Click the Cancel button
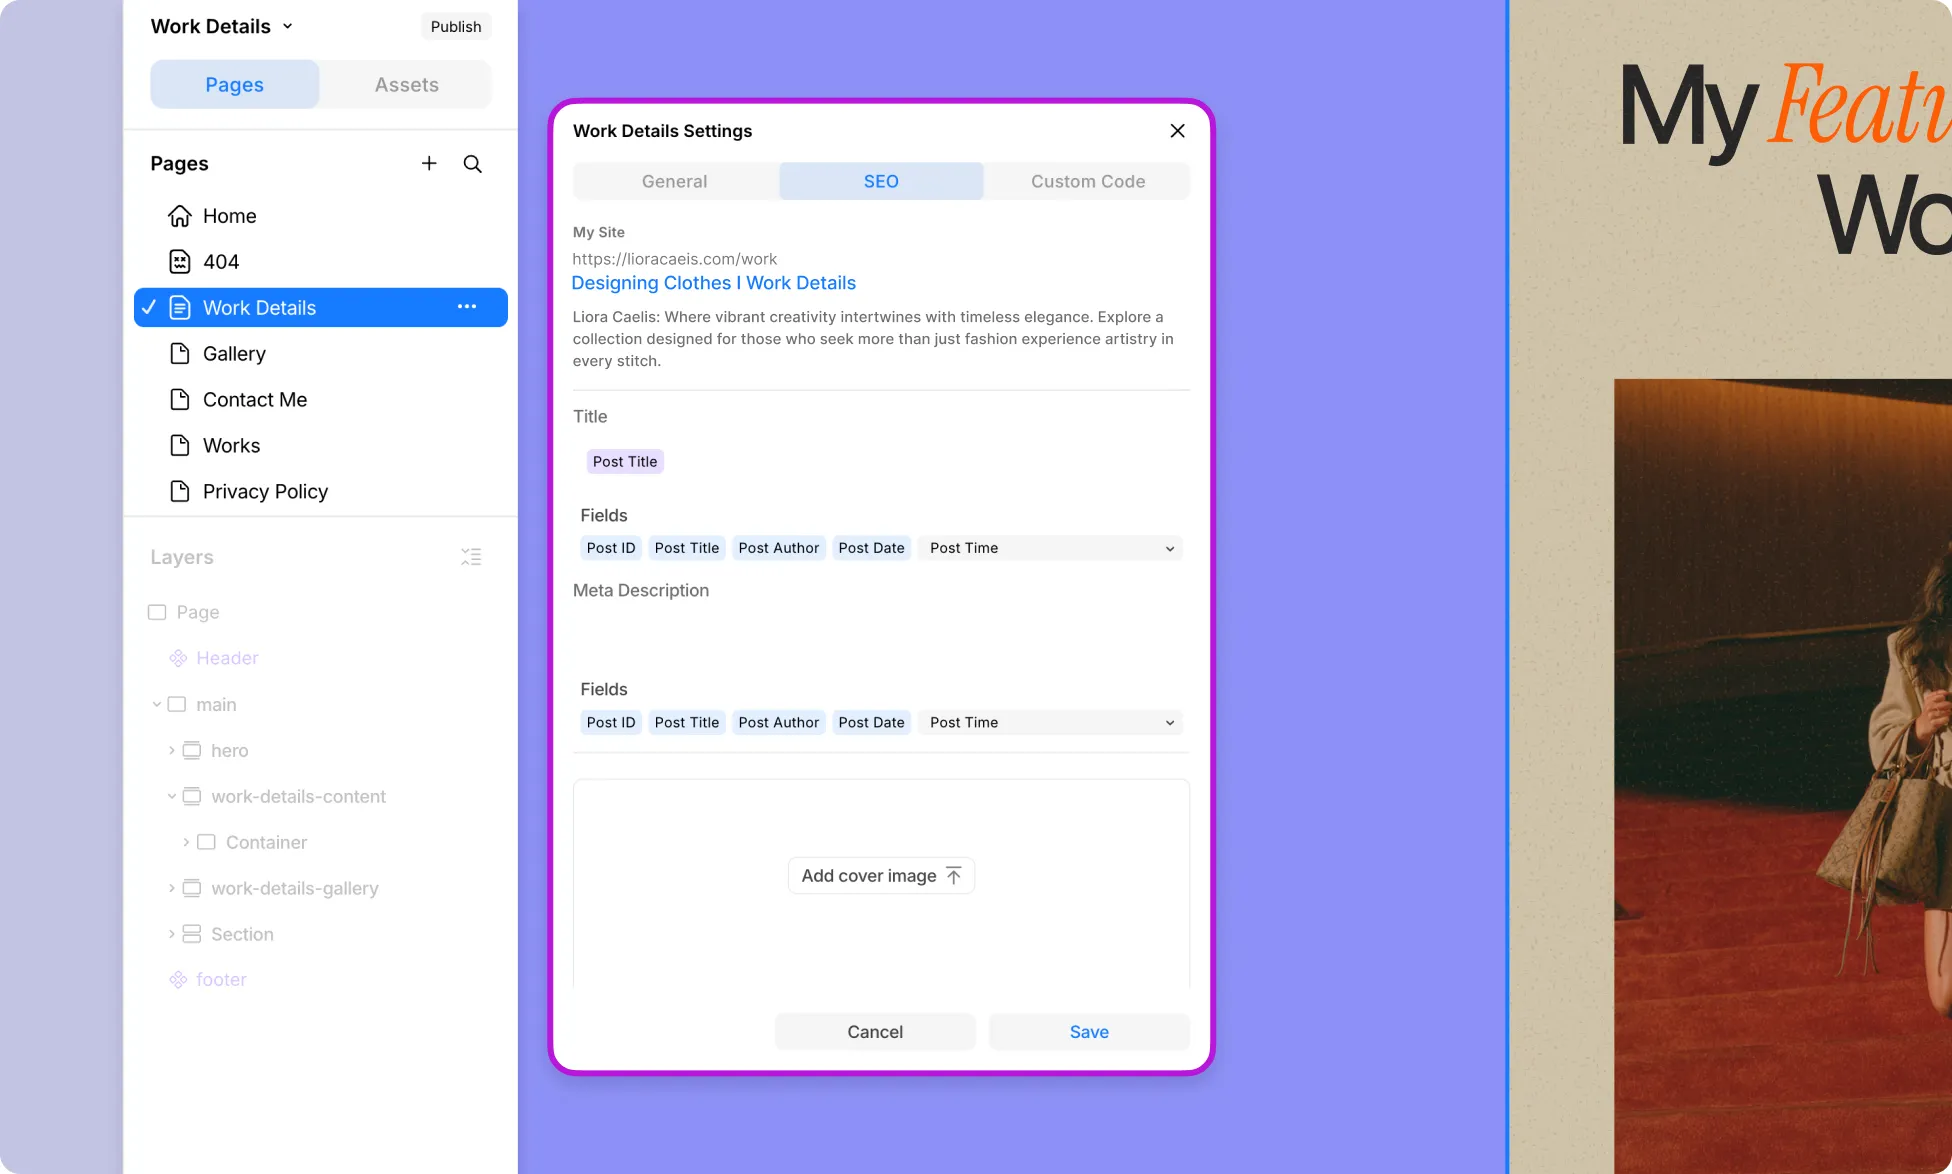Screen dimensions: 1952x1174 coord(875,1032)
